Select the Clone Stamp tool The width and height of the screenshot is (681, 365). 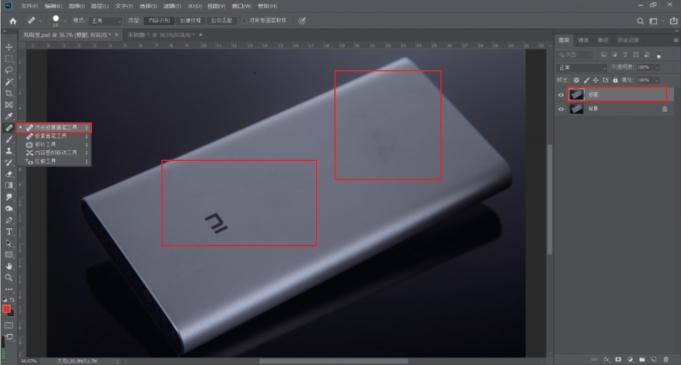coord(9,151)
